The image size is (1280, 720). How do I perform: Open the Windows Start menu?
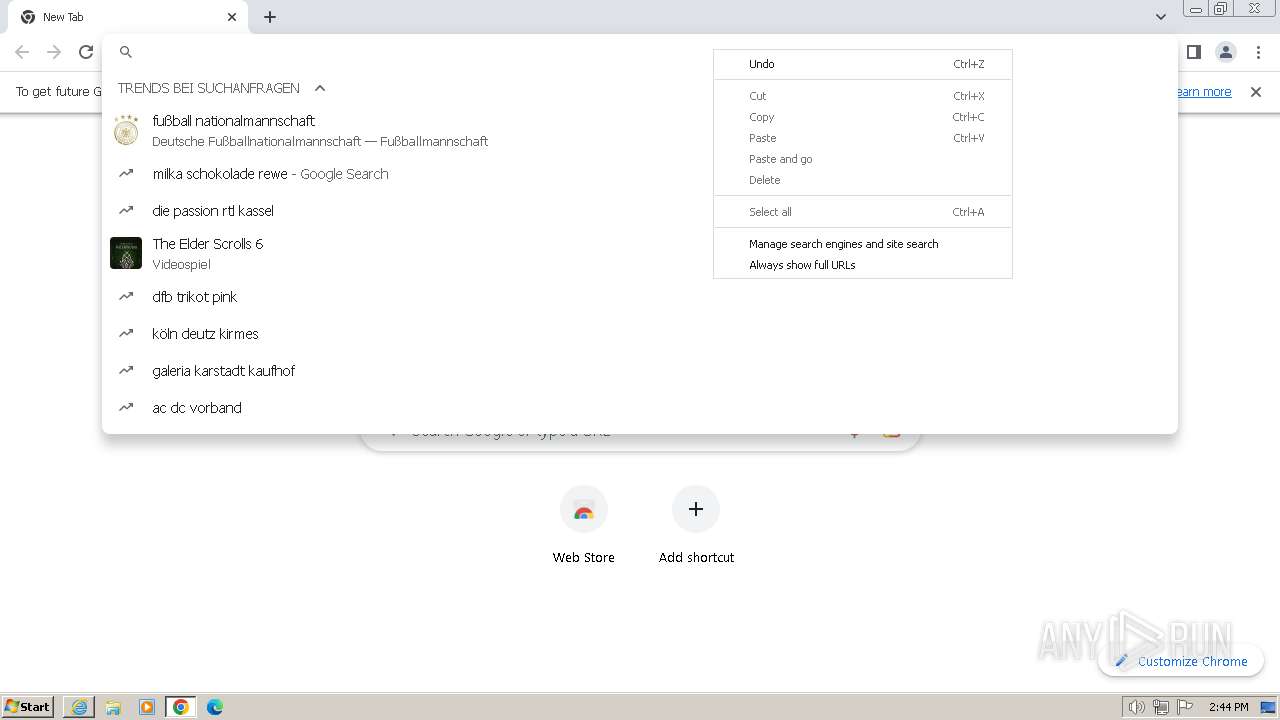click(x=28, y=706)
